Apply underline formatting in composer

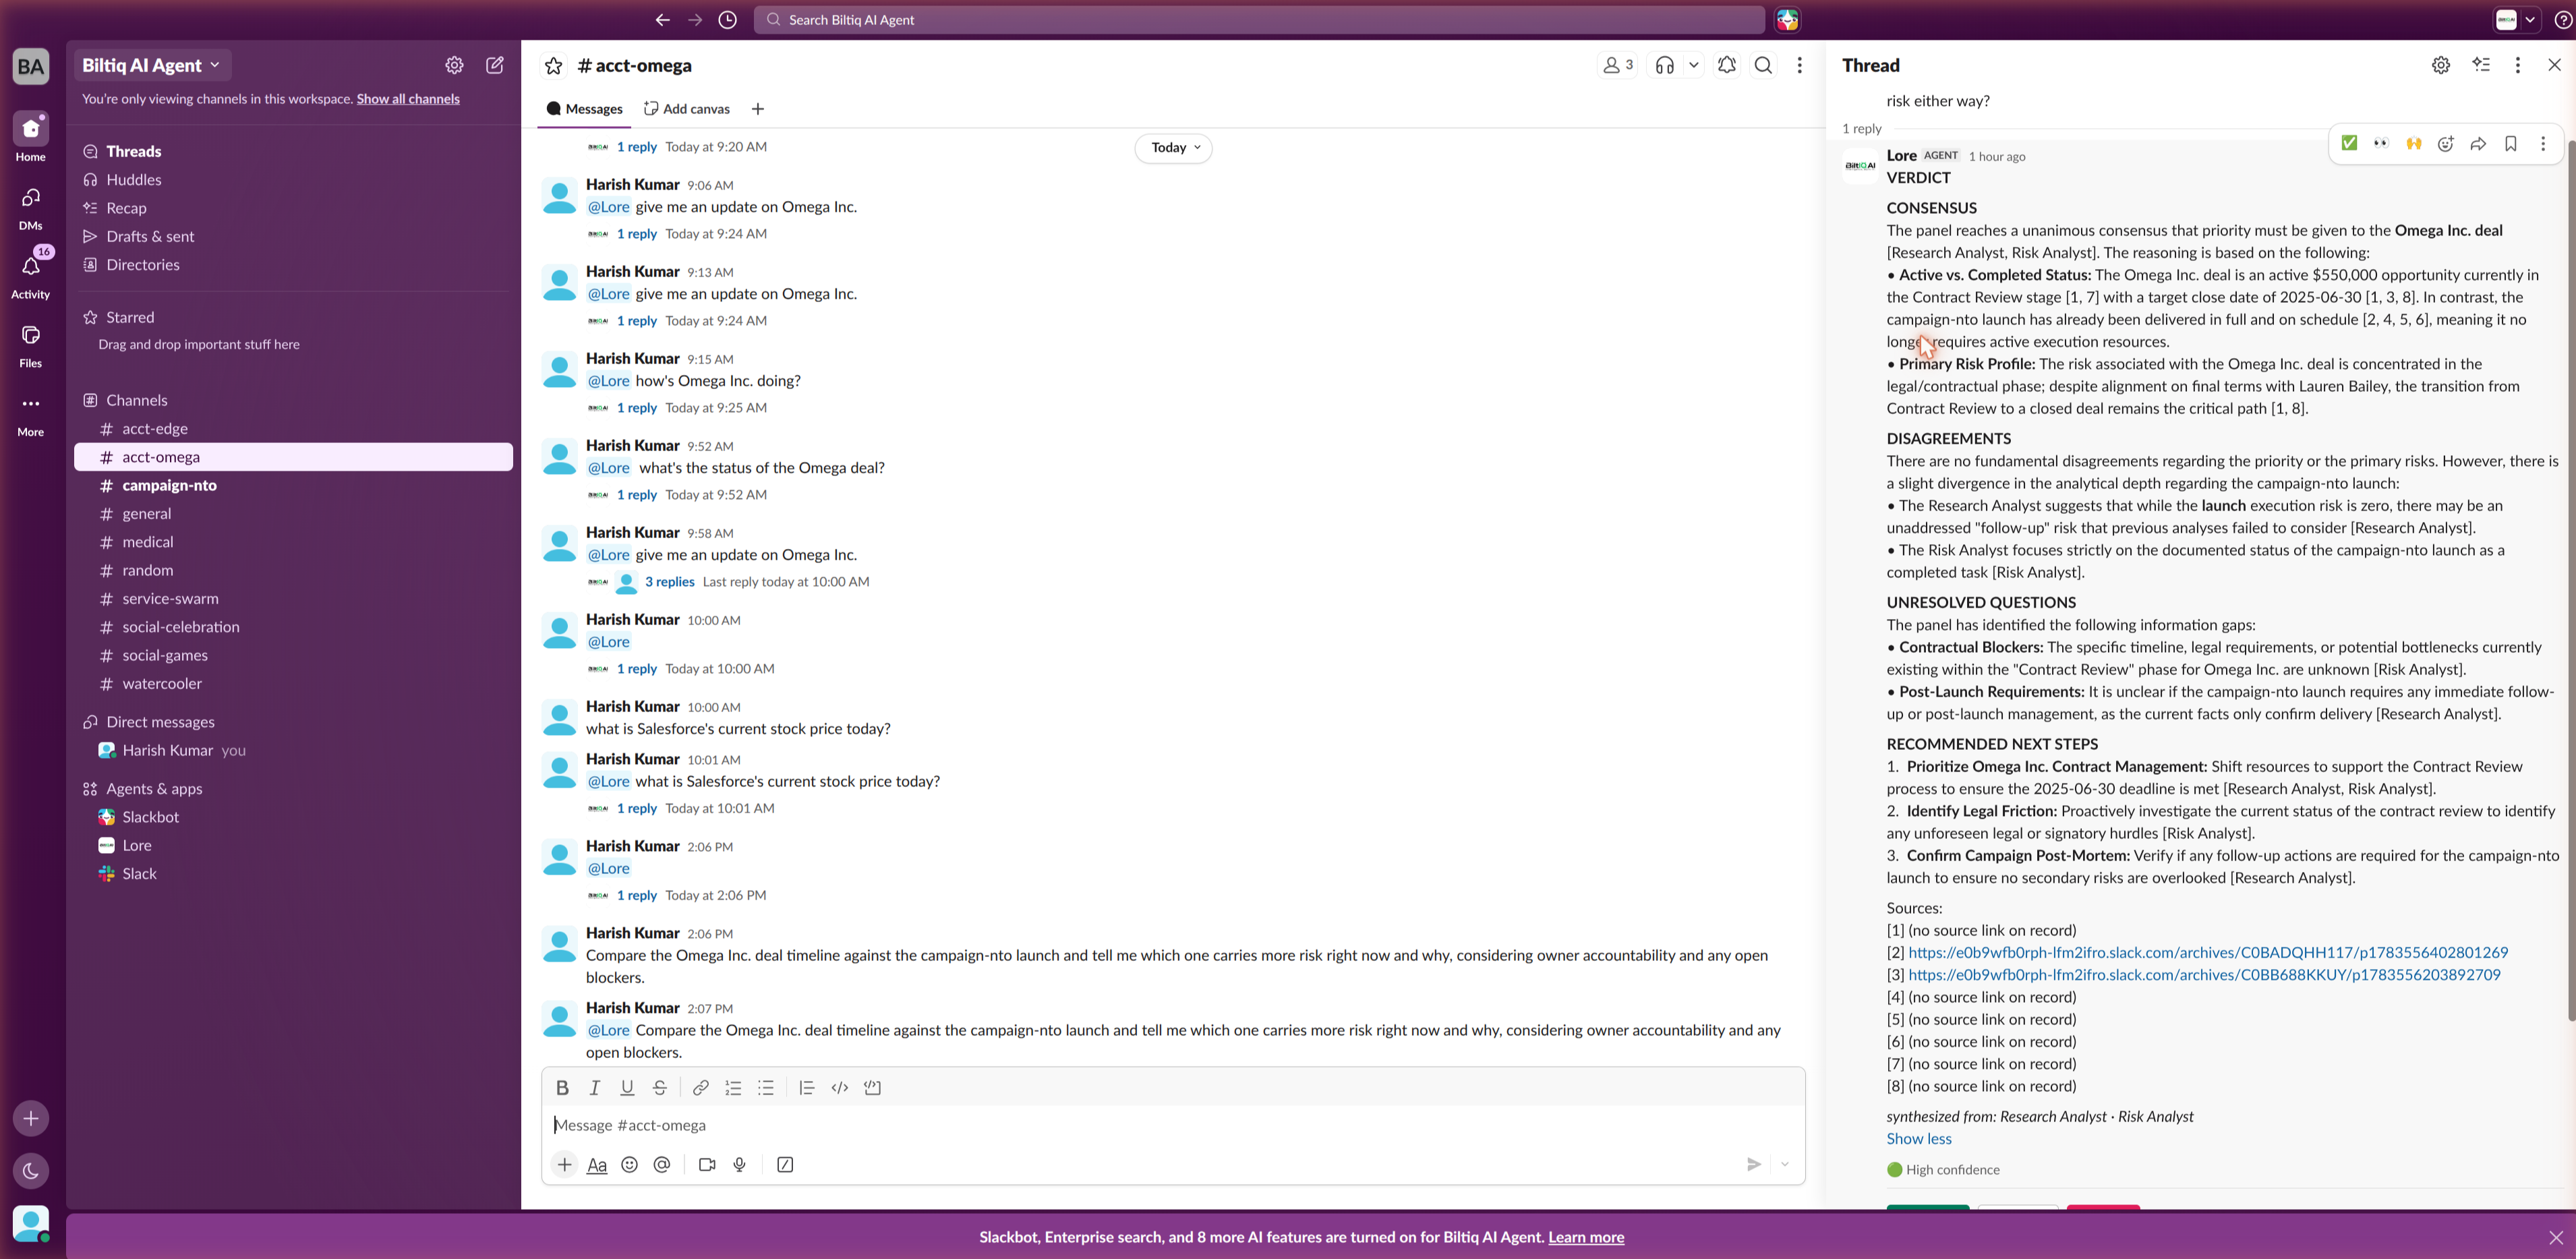[x=627, y=1088]
